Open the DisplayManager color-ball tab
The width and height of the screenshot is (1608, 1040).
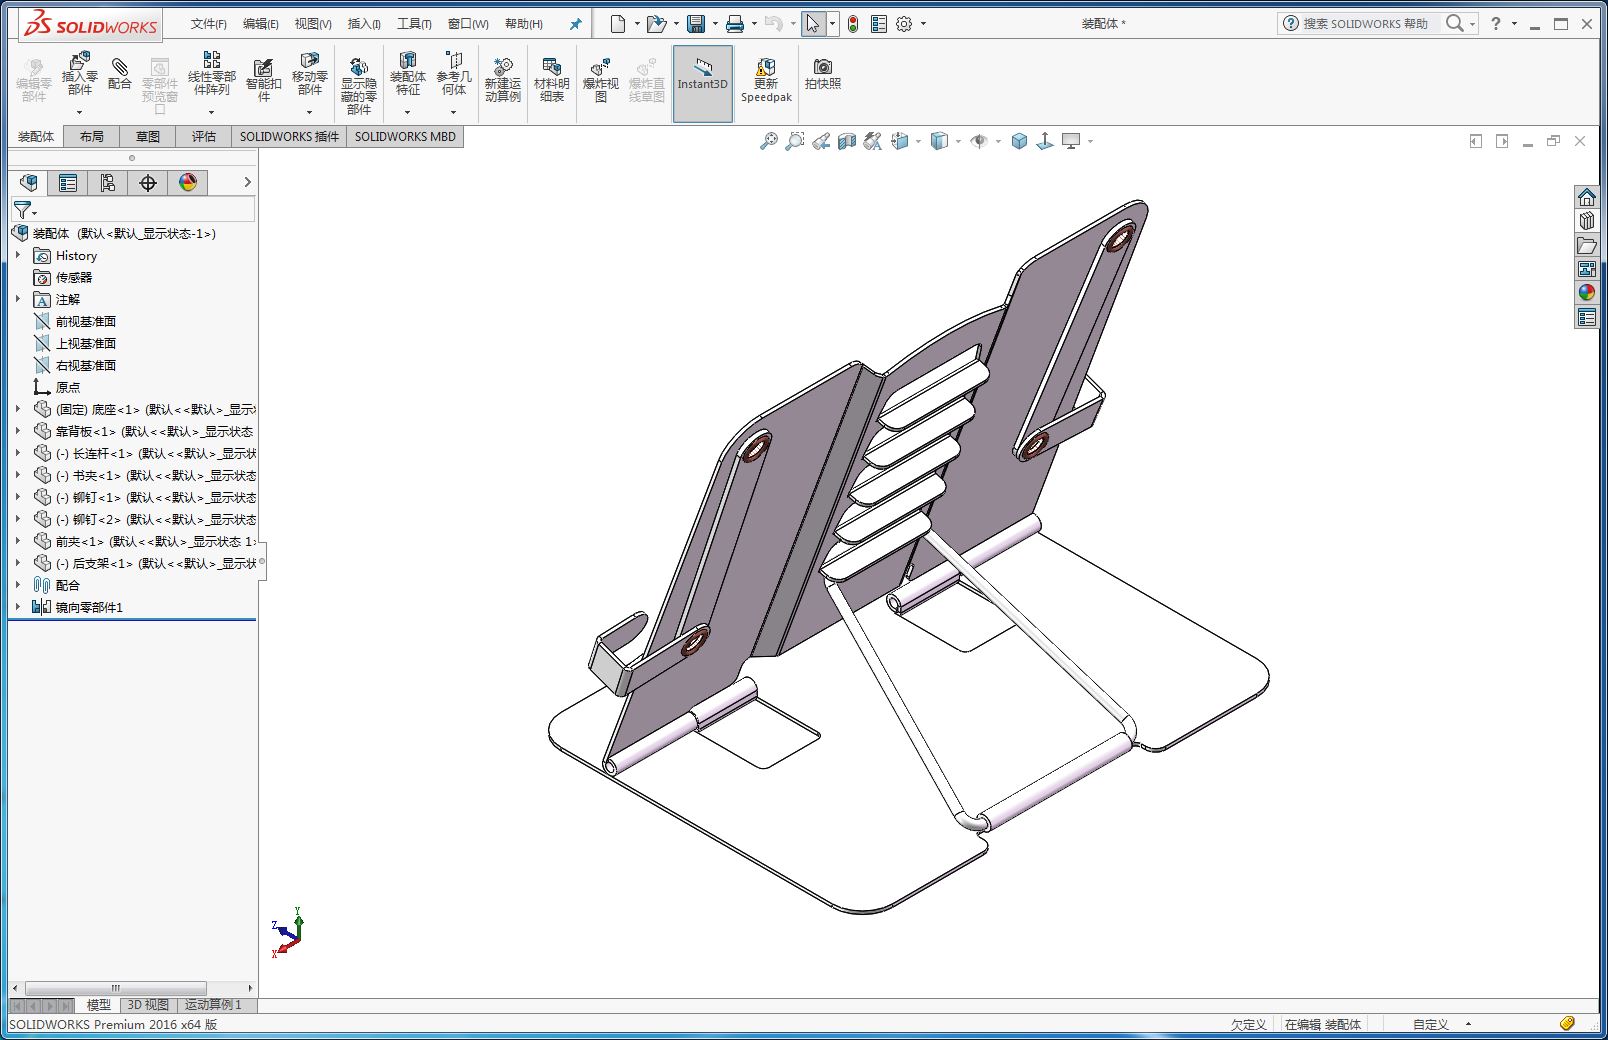(x=188, y=183)
